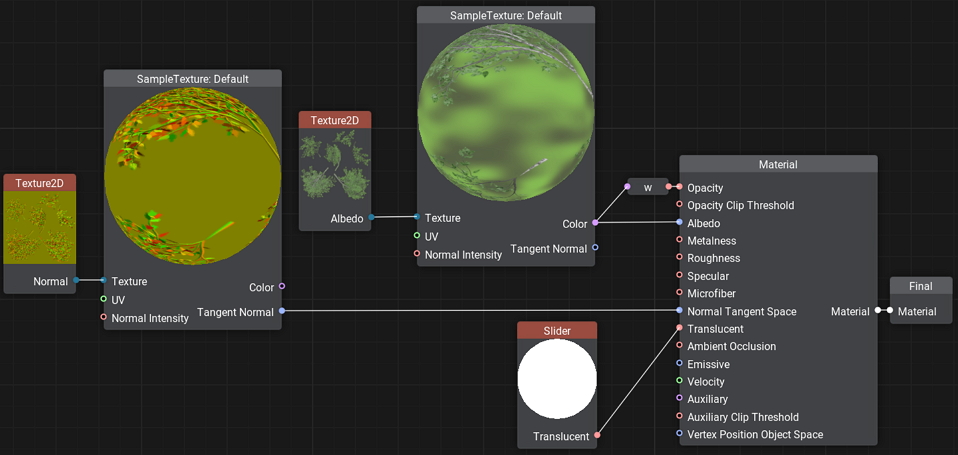This screenshot has width=958, height=455.
Task: Click the Auxiliary Clip Threshold port
Action: click(x=680, y=417)
